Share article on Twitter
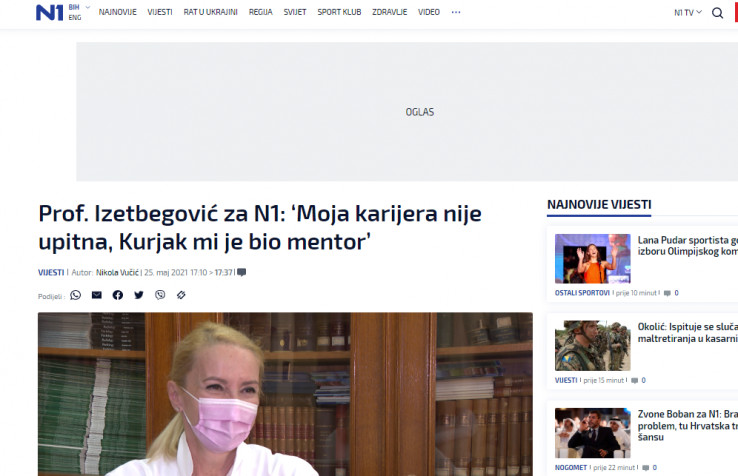Screen dimensions: 738x476 139,295
